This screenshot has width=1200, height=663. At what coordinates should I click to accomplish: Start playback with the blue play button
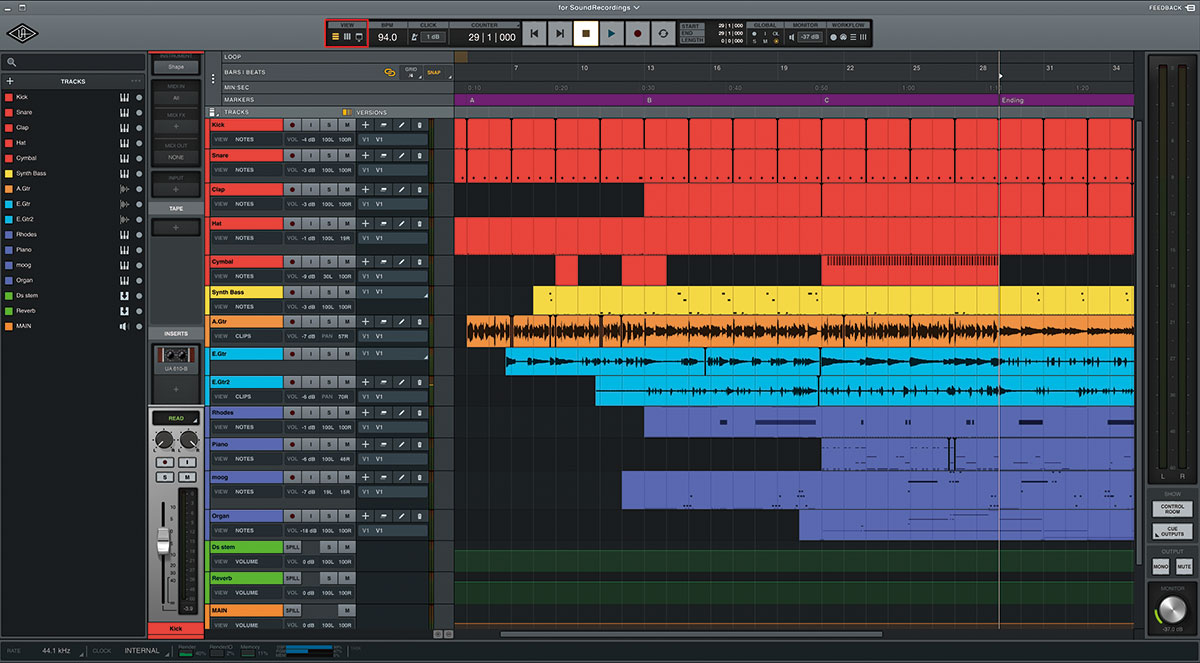[x=611, y=33]
